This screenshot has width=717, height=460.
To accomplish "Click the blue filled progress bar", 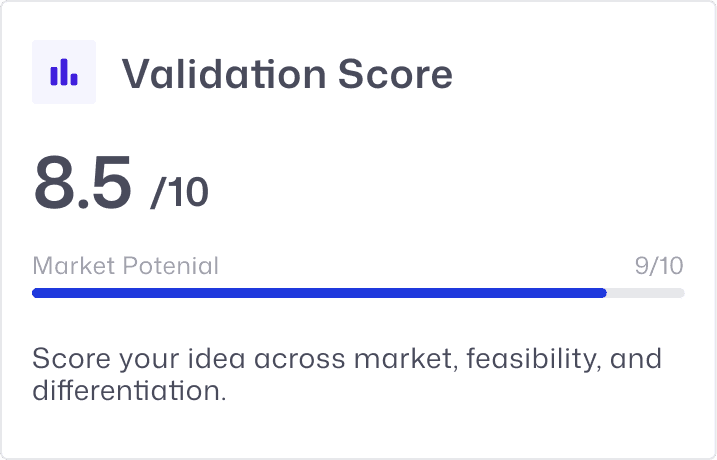I will [319, 293].
